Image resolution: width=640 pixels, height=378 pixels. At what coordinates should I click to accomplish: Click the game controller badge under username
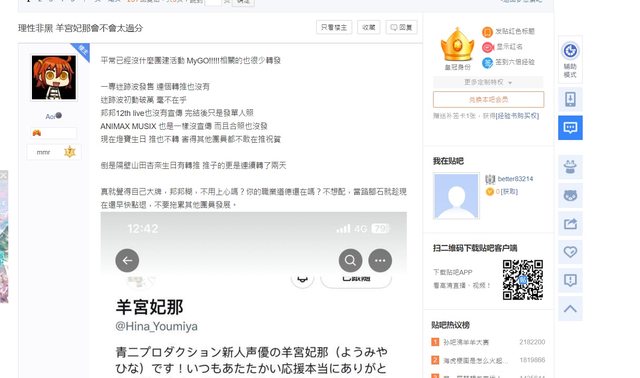(x=37, y=133)
